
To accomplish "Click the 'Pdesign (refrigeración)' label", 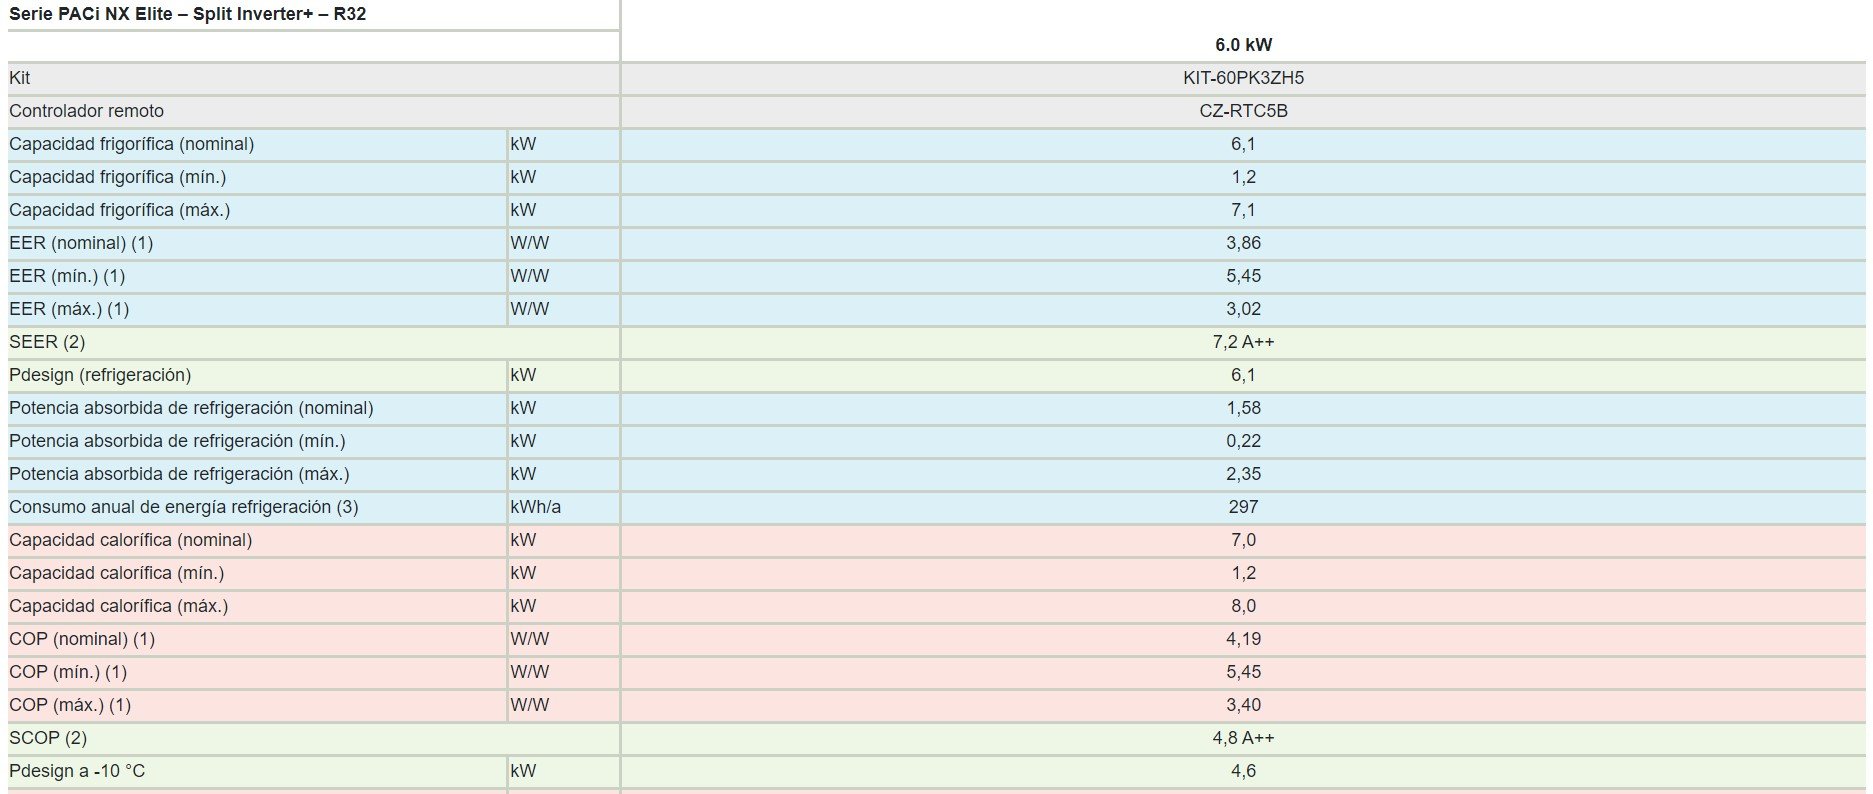I will pos(100,375).
